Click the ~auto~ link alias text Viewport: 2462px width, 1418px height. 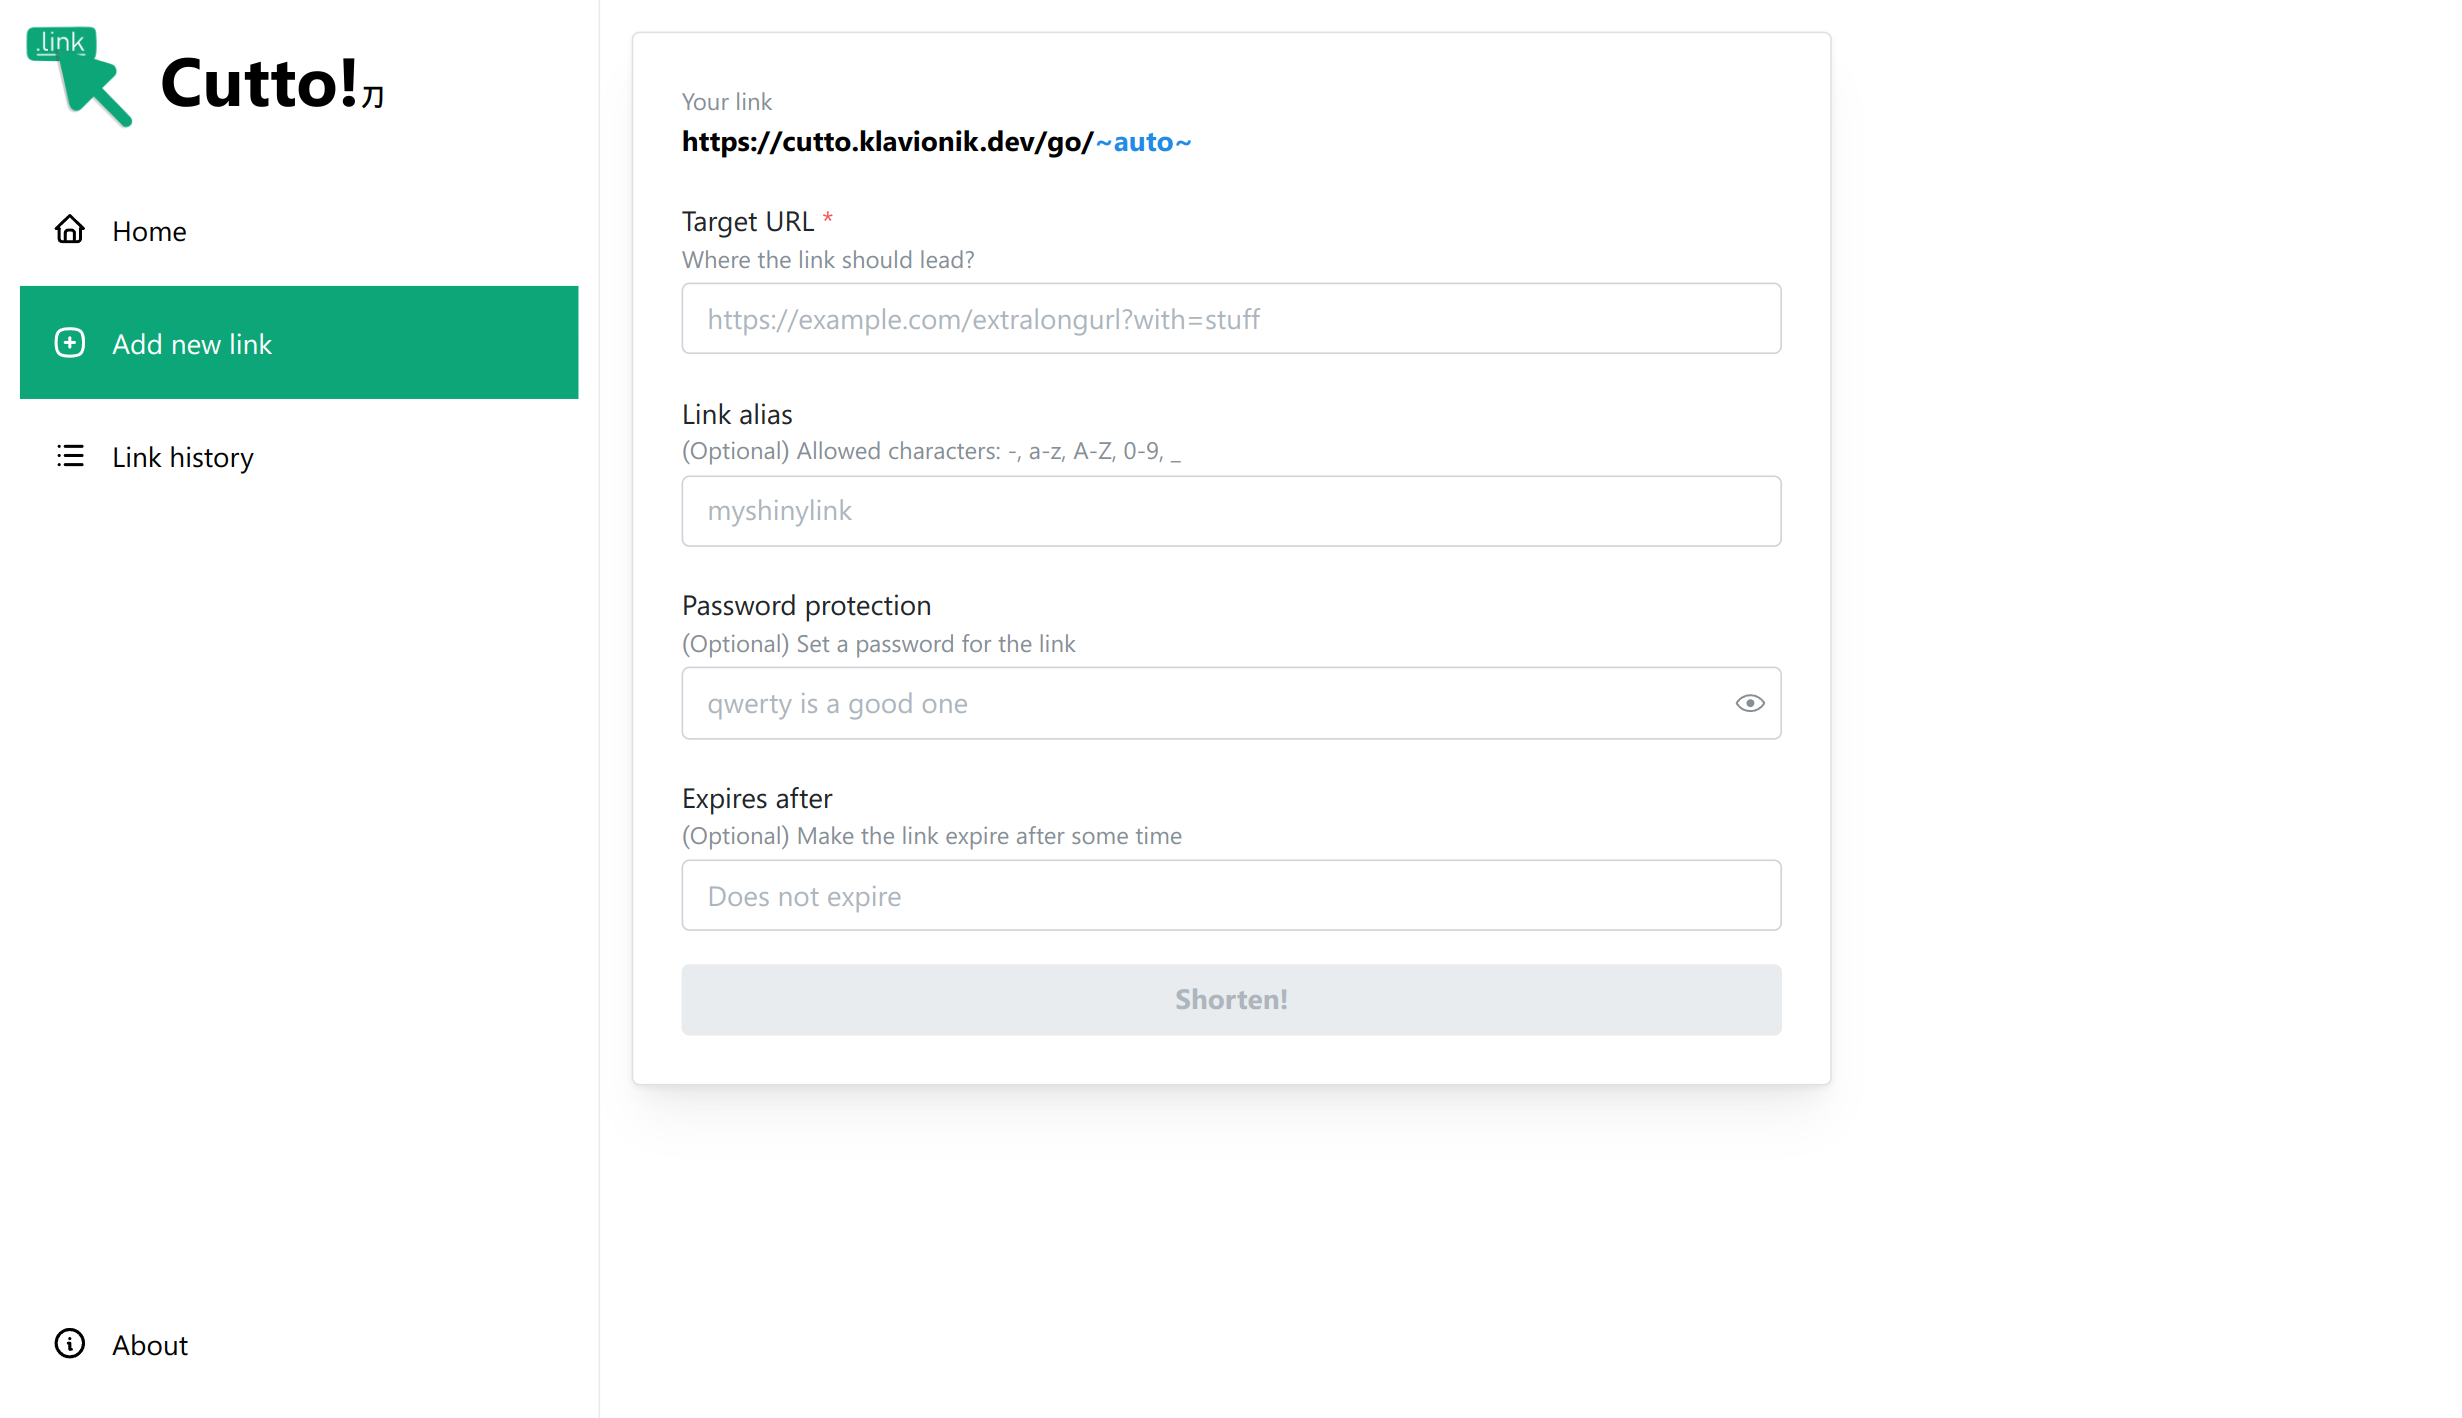coord(1143,142)
